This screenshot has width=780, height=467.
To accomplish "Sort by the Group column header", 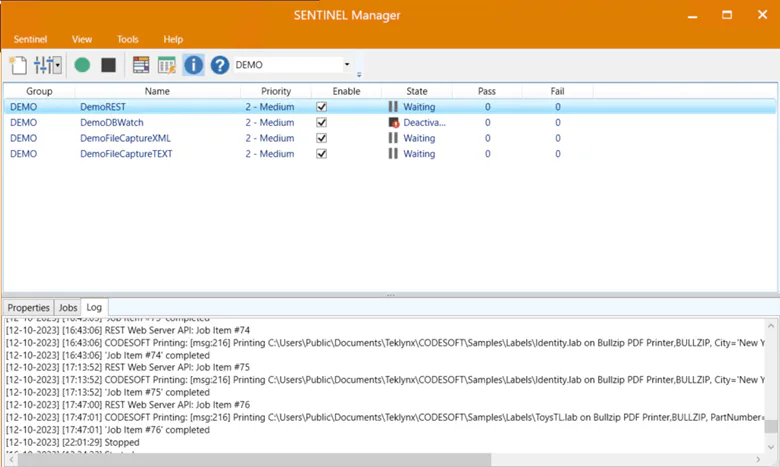I will click(39, 91).
